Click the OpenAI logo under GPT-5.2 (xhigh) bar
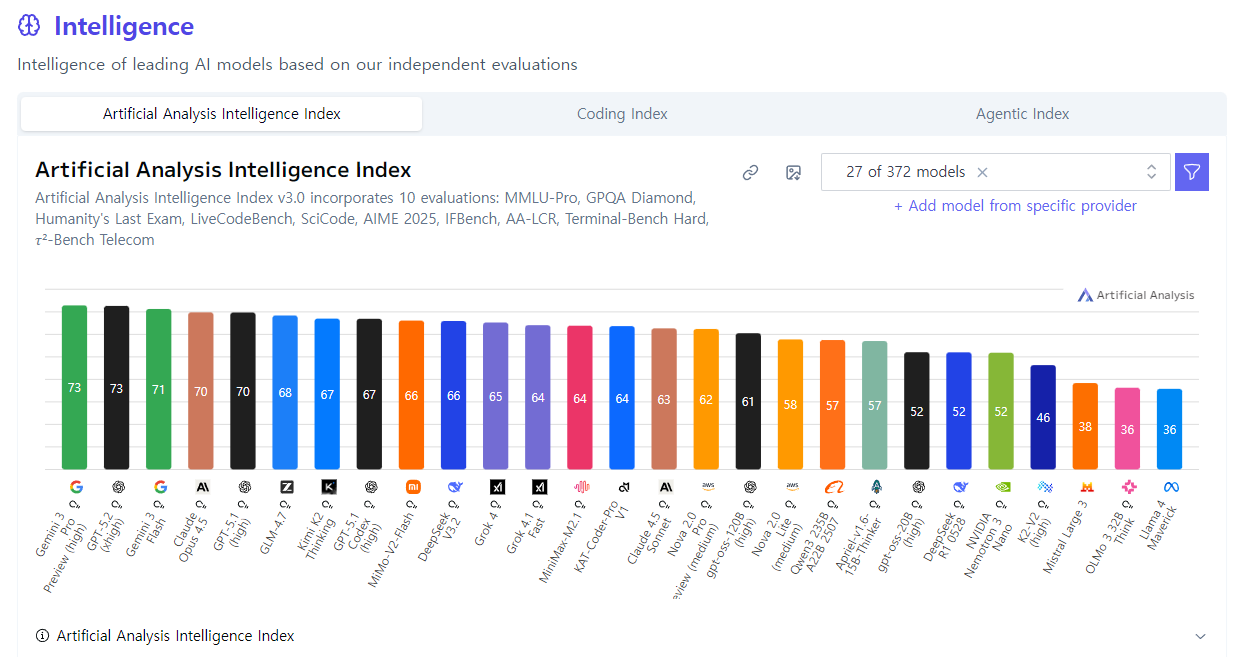The width and height of the screenshot is (1237, 657). click(x=117, y=487)
